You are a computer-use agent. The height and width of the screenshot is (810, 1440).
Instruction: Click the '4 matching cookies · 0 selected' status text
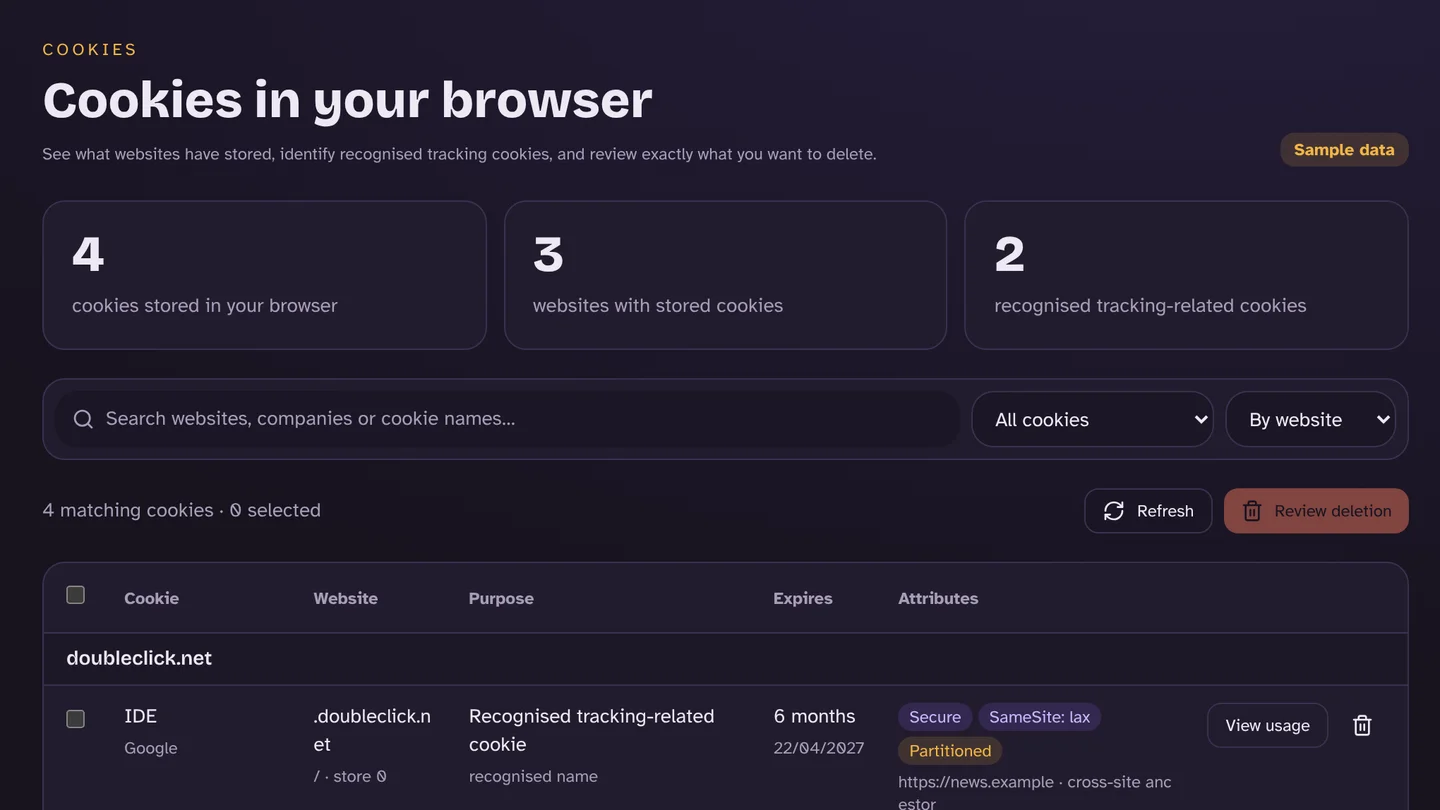click(182, 510)
